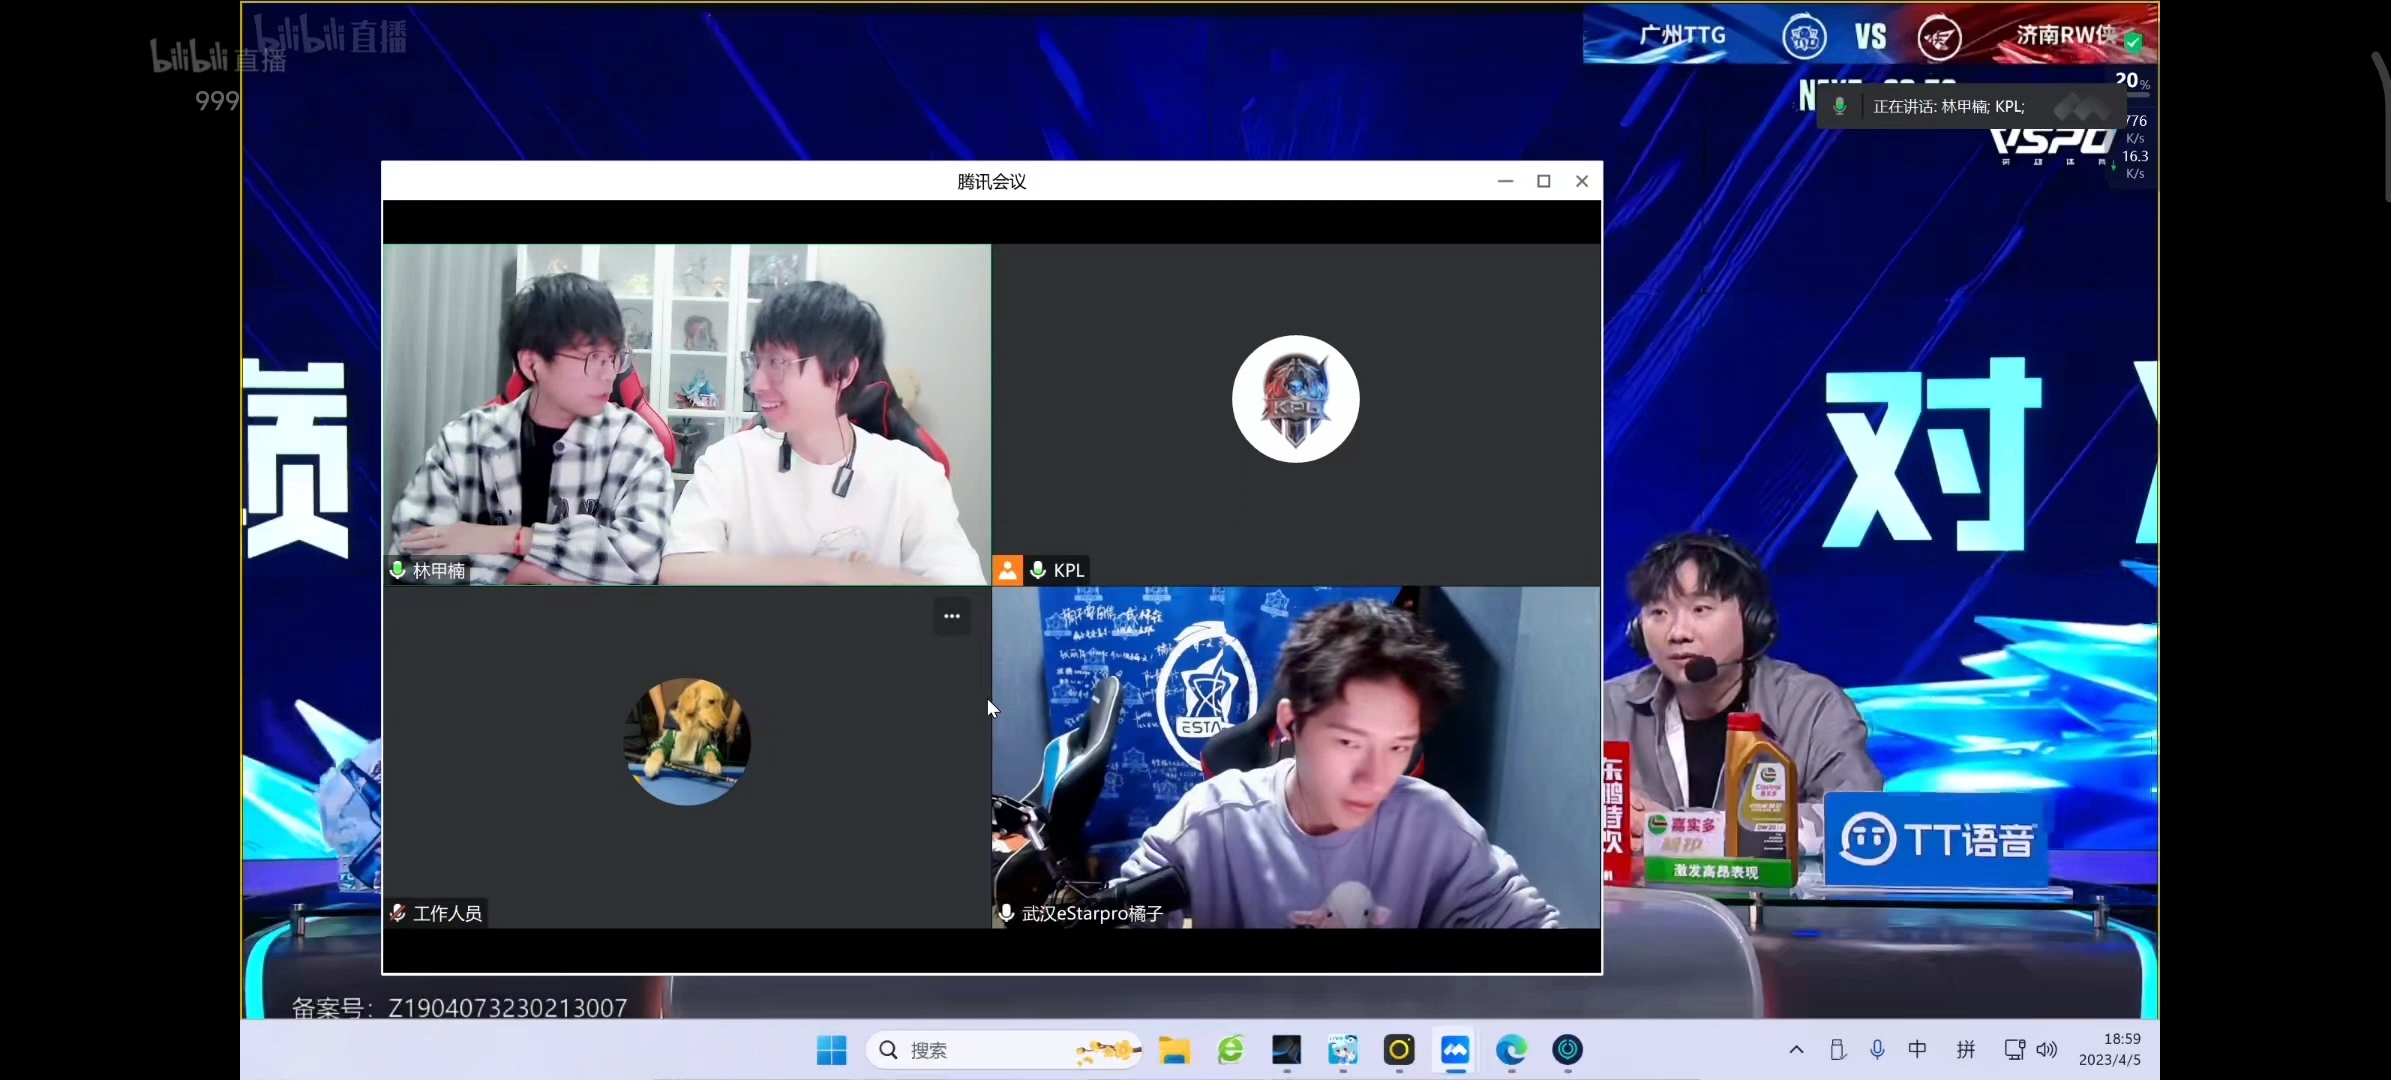Image resolution: width=2391 pixels, height=1080 pixels.
Task: Switch the 中 input language indicator
Action: coord(1917,1050)
